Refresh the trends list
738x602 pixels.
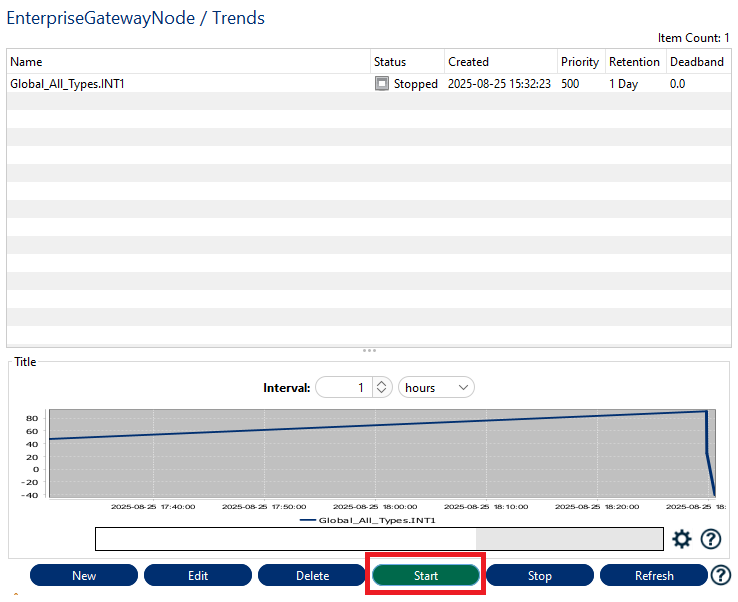pyautogui.click(x=654, y=576)
